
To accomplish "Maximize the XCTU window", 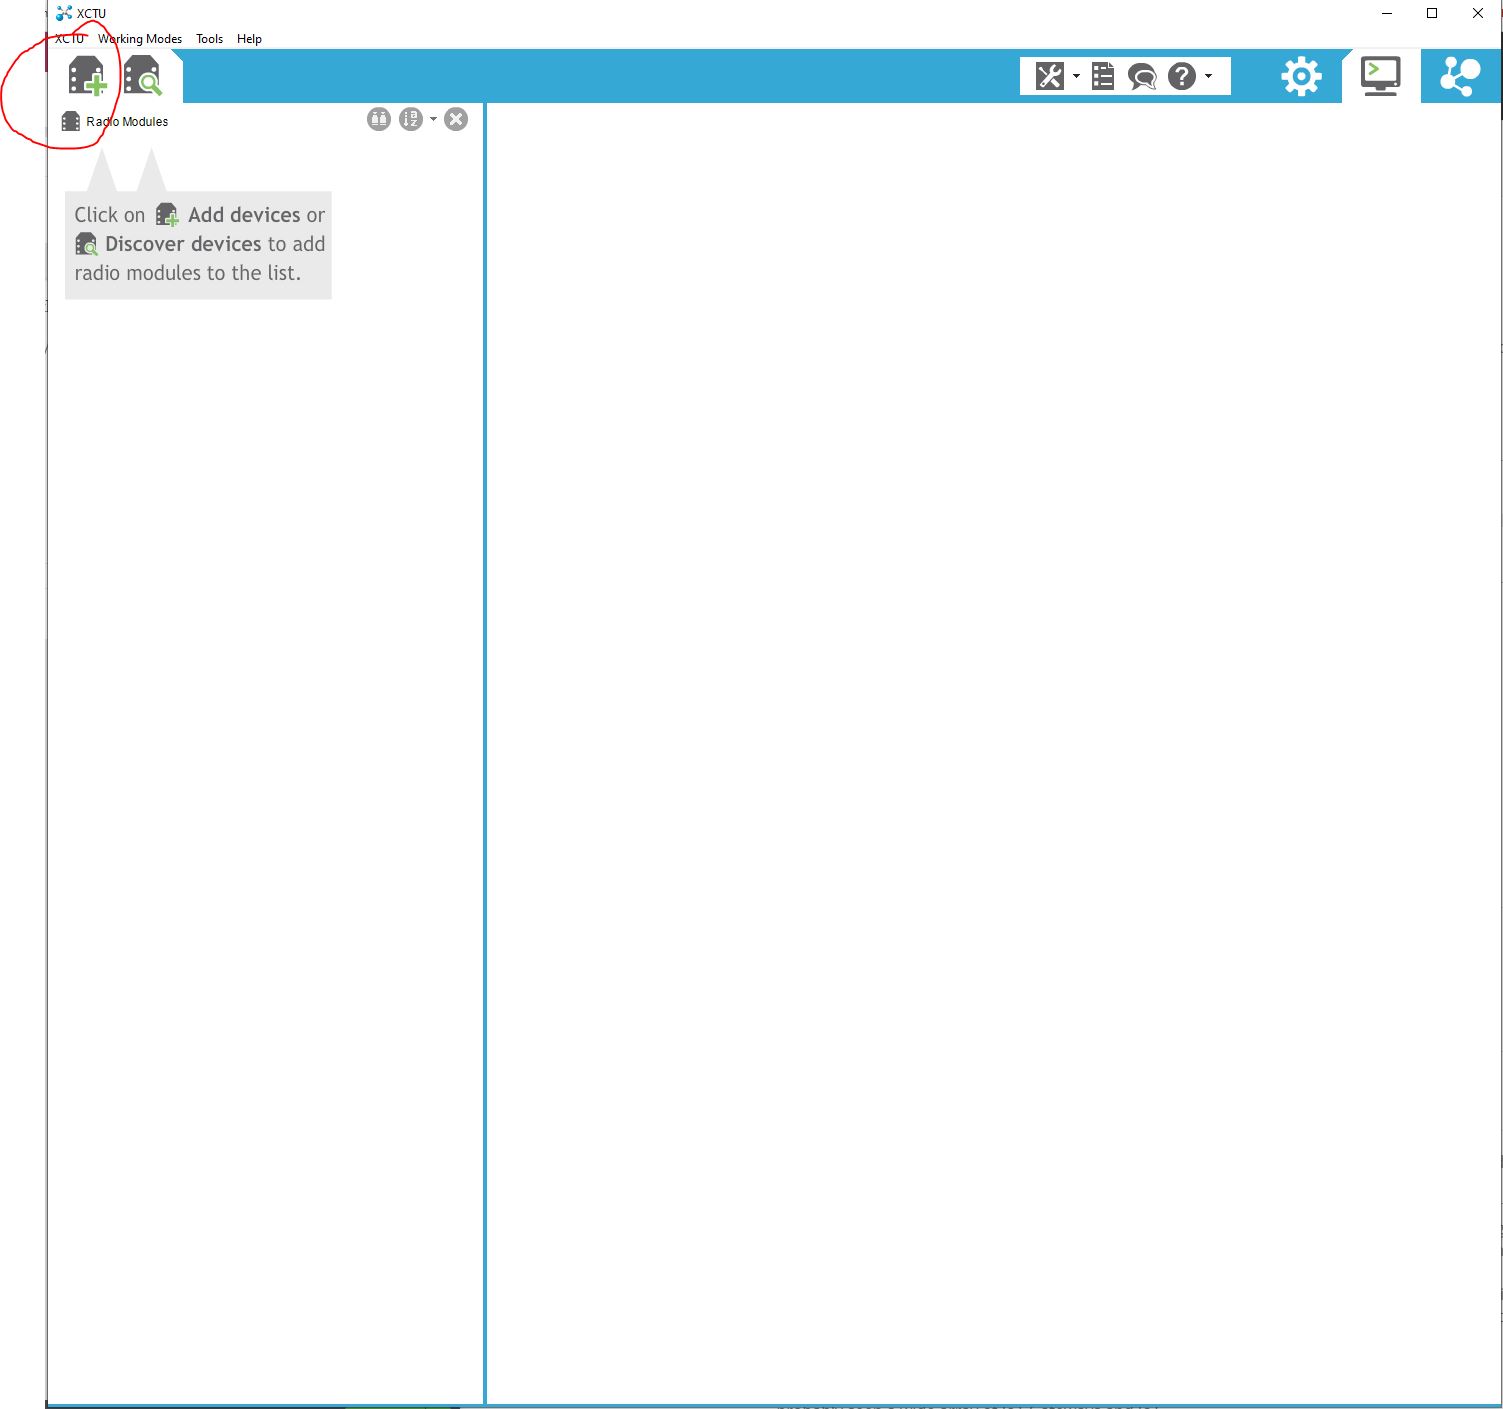I will (1432, 13).
